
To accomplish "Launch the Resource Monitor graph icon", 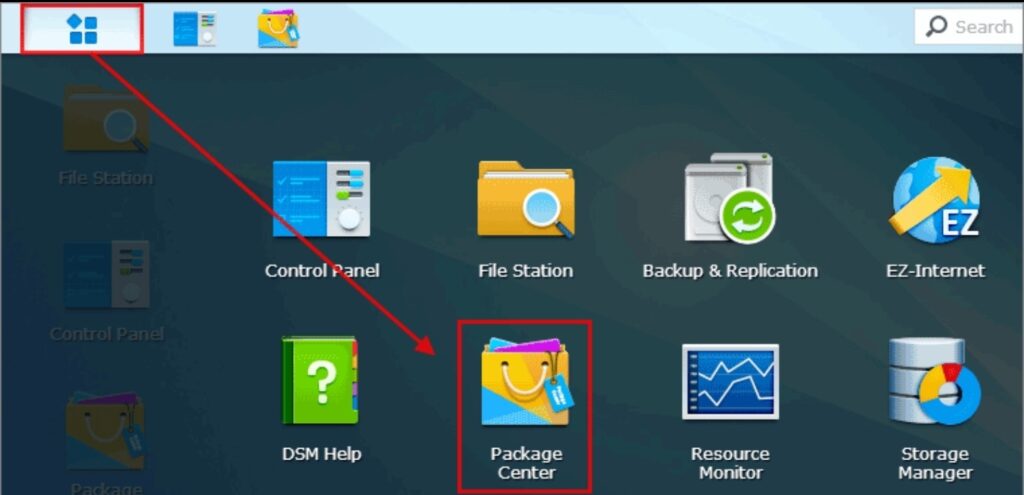I will (x=729, y=382).
